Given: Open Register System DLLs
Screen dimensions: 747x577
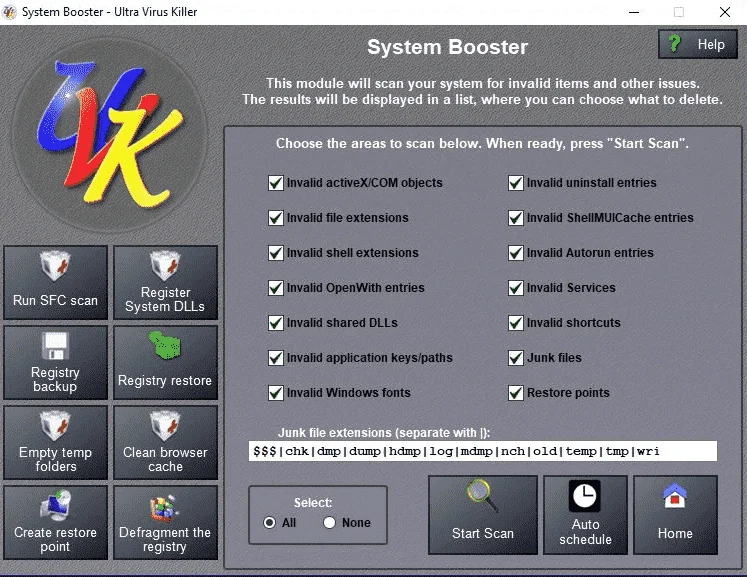Looking at the screenshot, I should coord(165,282).
